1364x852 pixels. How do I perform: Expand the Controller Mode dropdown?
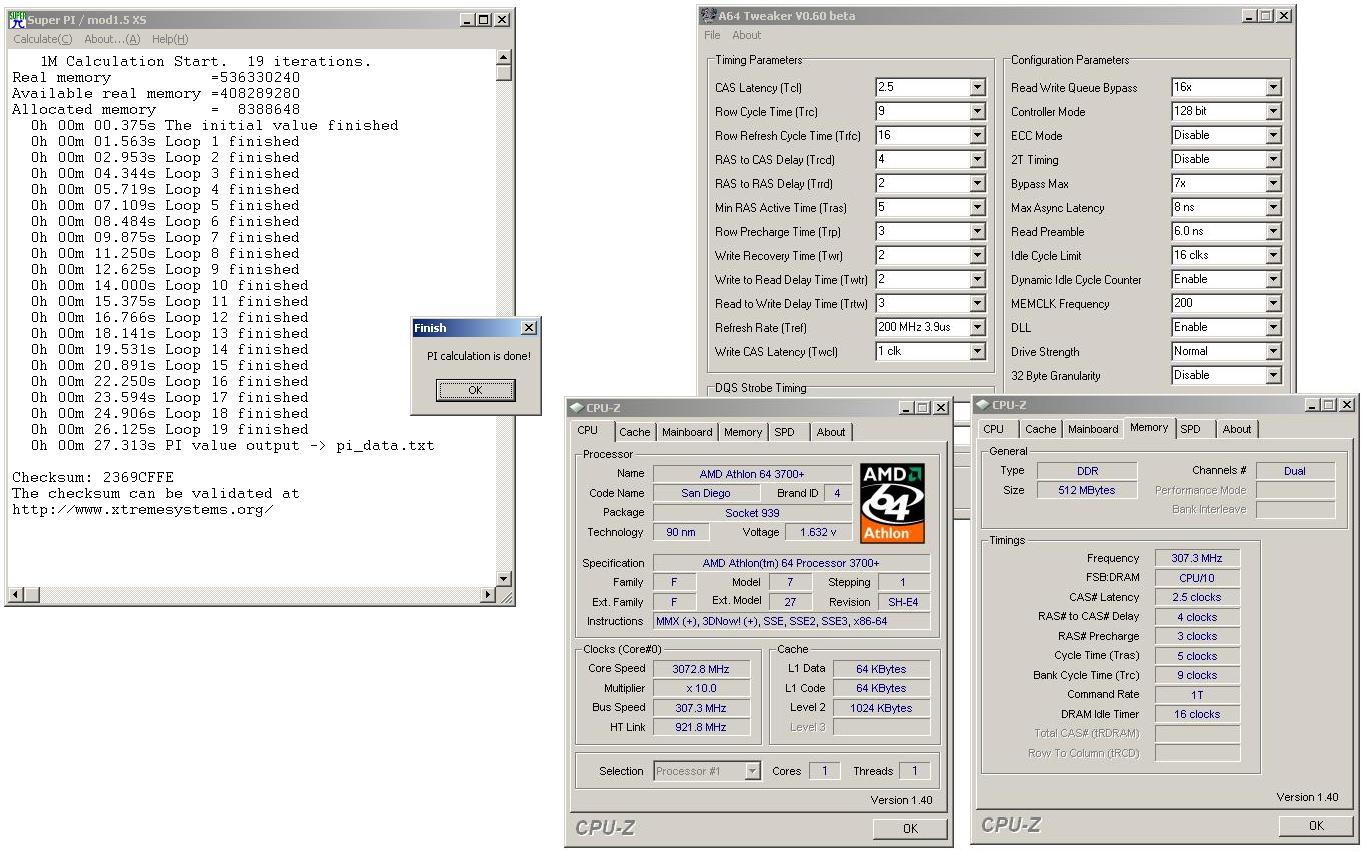pyautogui.click(x=1273, y=112)
